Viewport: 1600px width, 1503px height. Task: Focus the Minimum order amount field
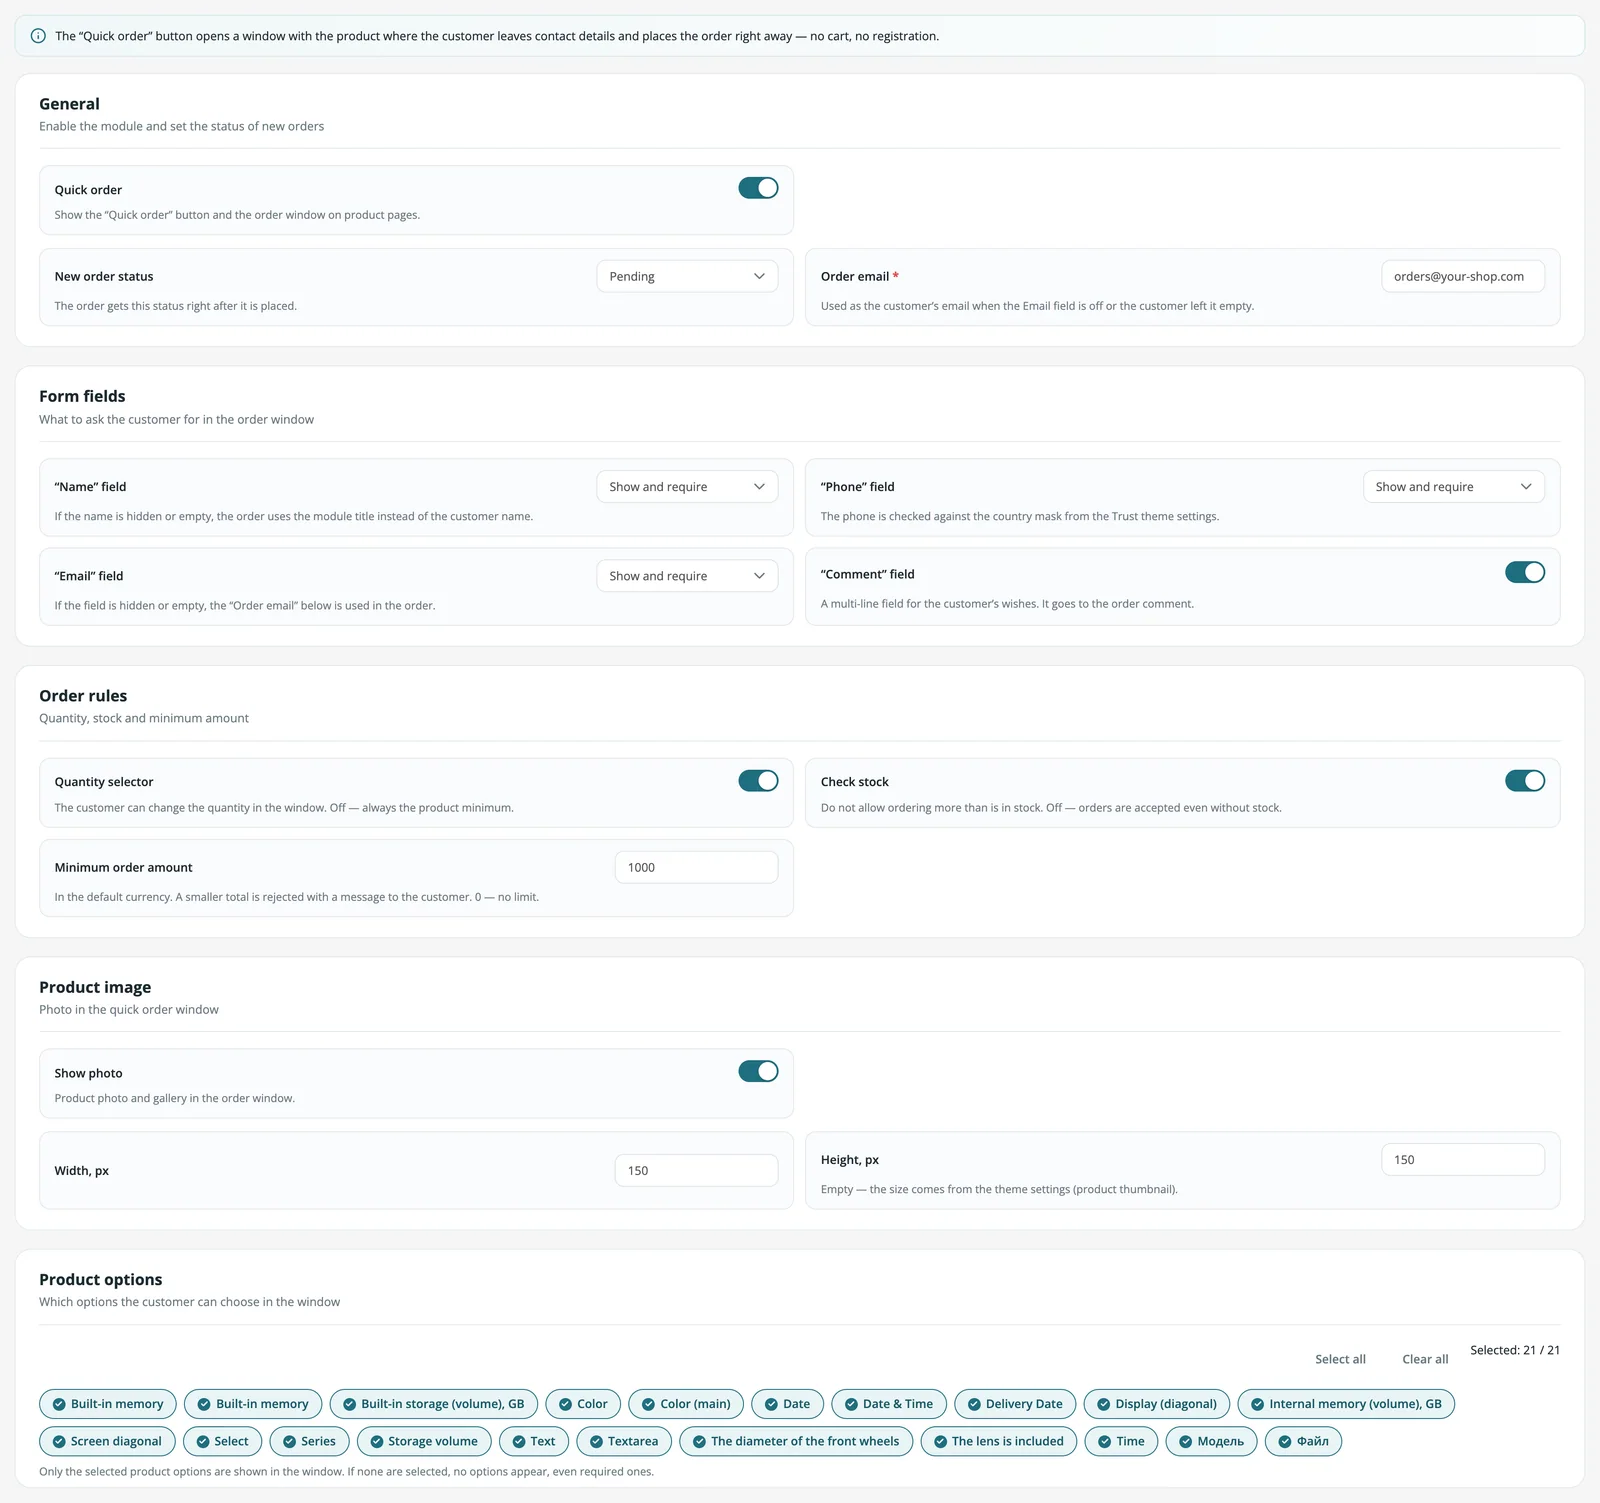click(x=696, y=867)
